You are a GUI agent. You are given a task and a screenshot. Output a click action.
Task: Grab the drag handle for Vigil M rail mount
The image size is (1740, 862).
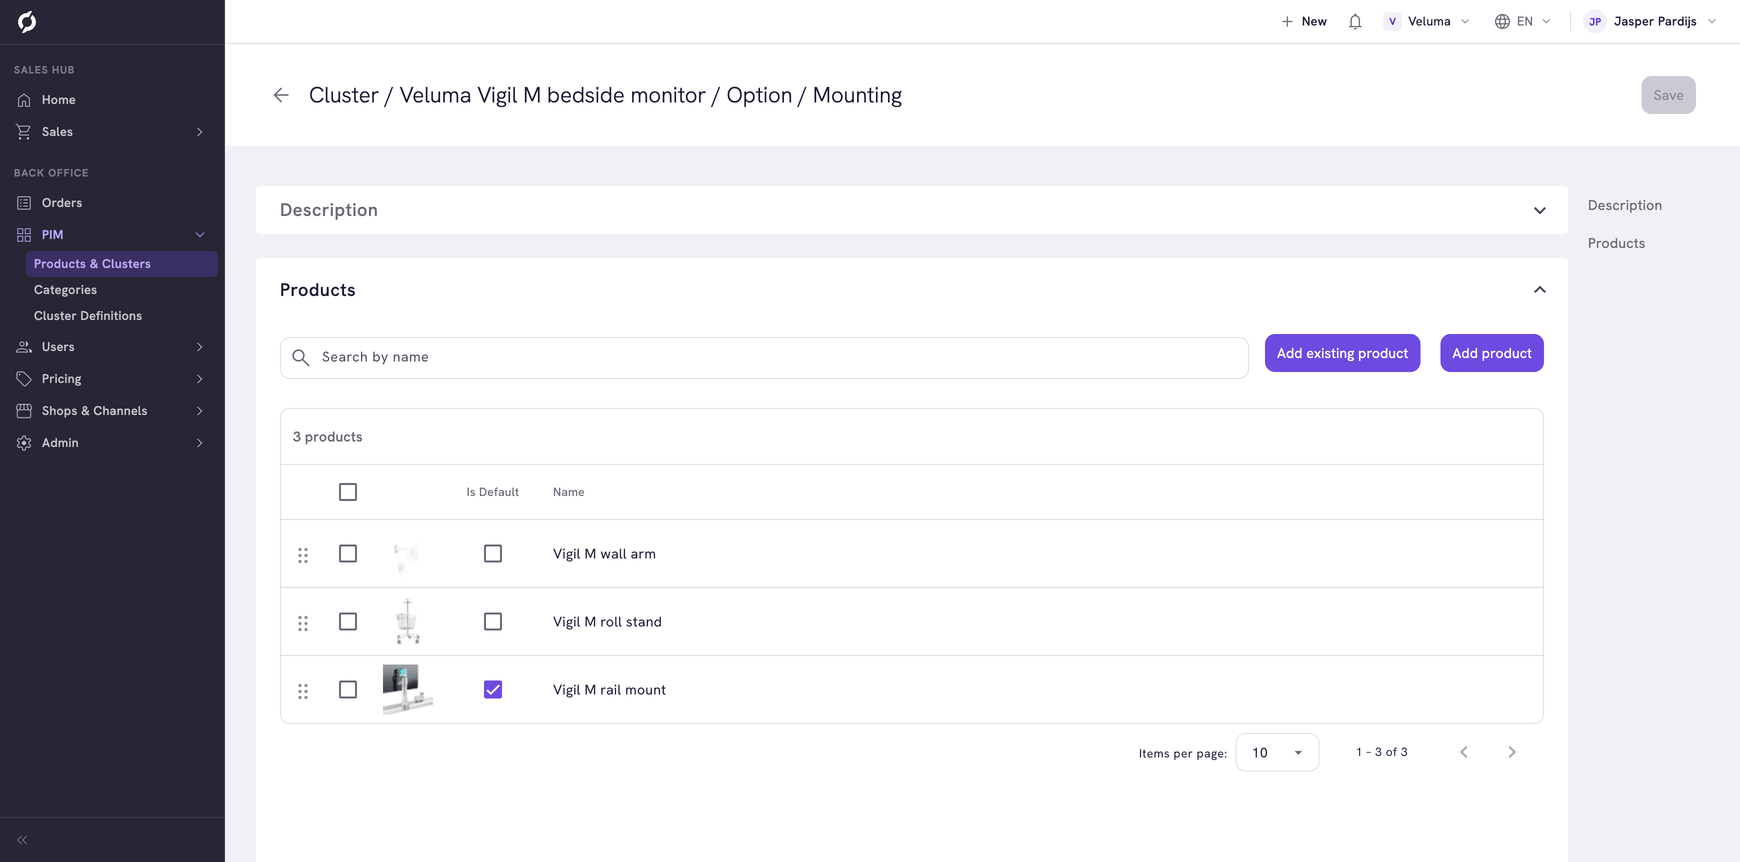303,691
